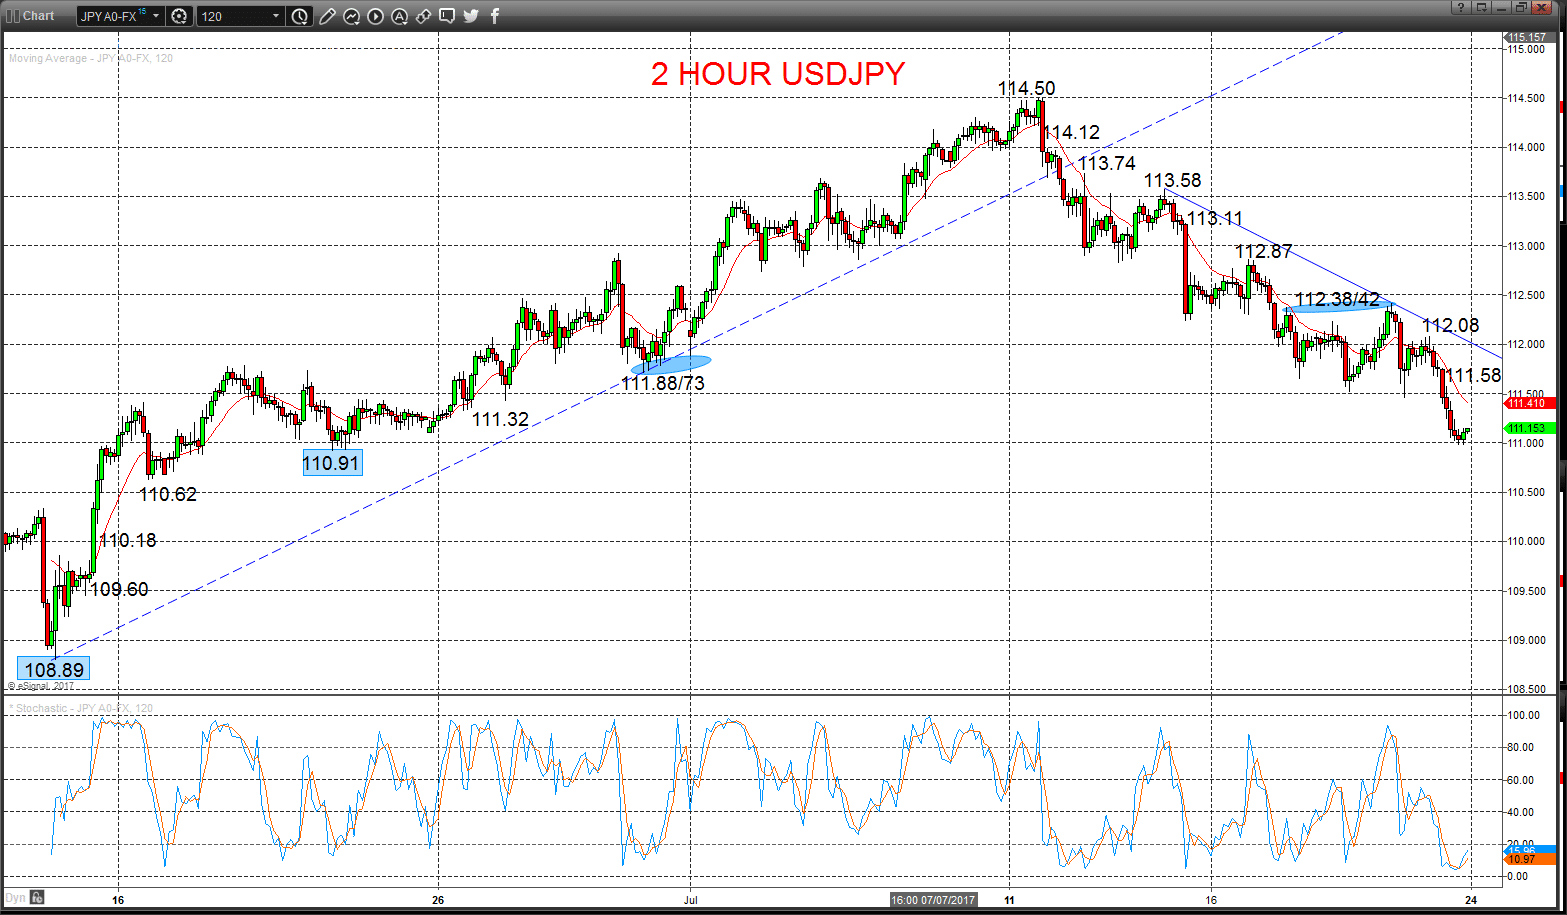The height and width of the screenshot is (915, 1567).
Task: Click the 108.500 price axis label
Action: coord(1527,689)
